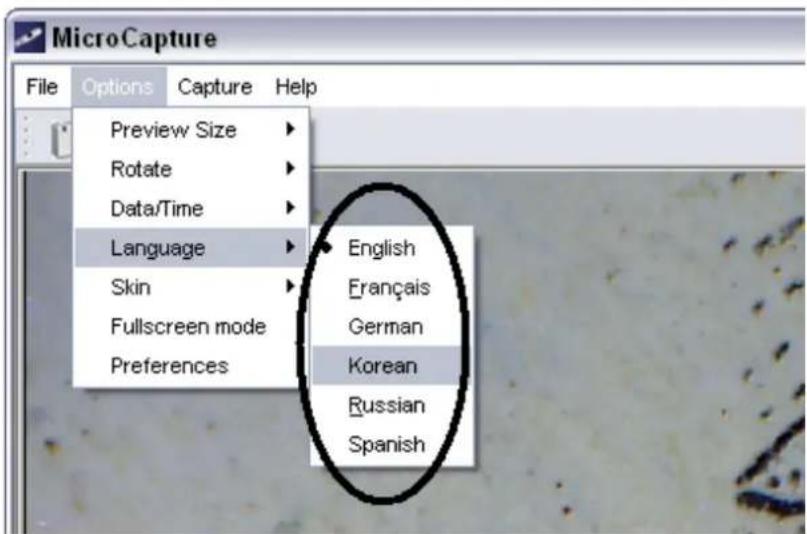The width and height of the screenshot is (807, 534).
Task: Click the toolbar grip handle
Action: [26, 137]
